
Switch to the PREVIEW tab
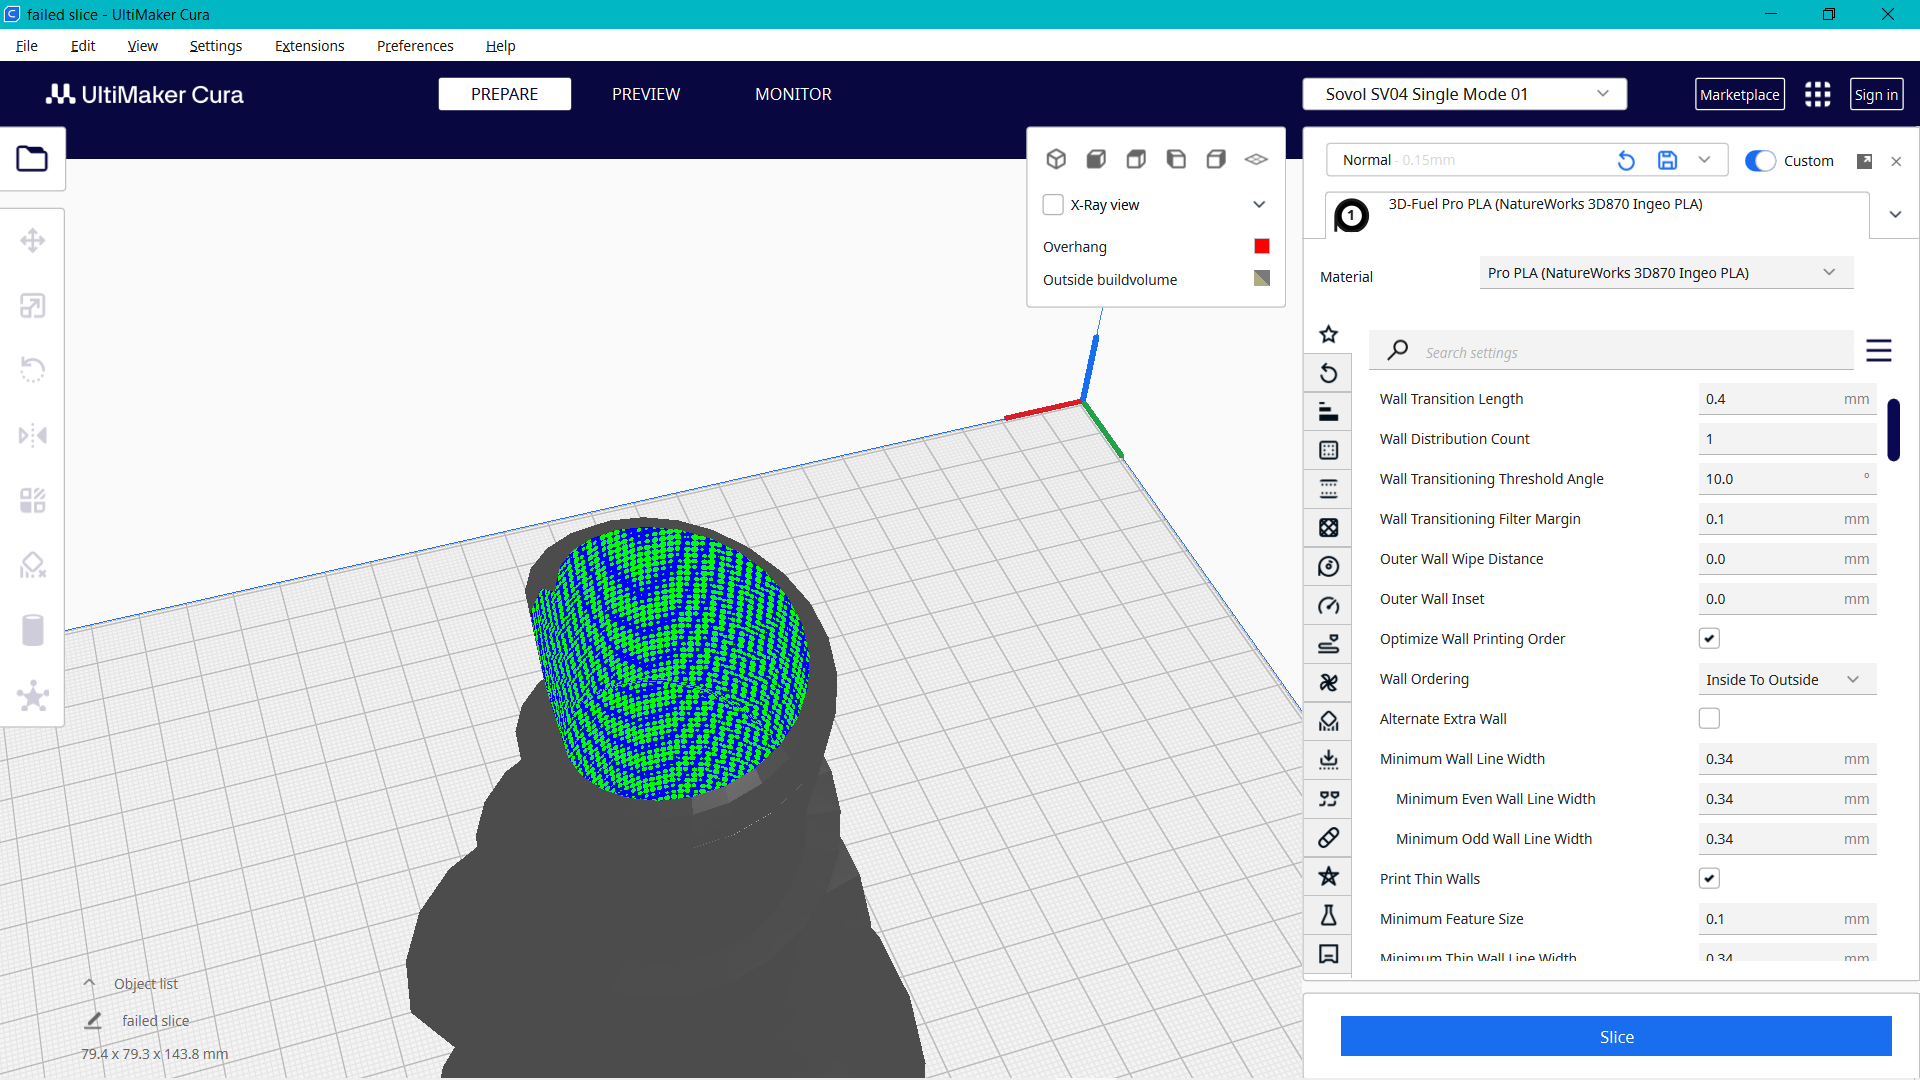[646, 94]
